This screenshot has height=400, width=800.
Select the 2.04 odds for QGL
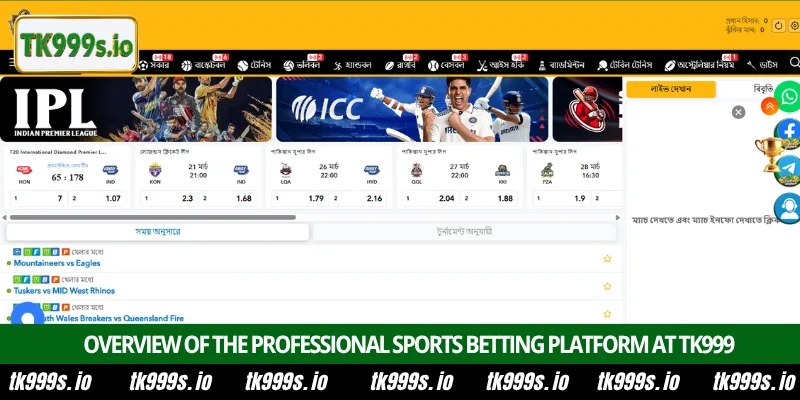click(430, 198)
